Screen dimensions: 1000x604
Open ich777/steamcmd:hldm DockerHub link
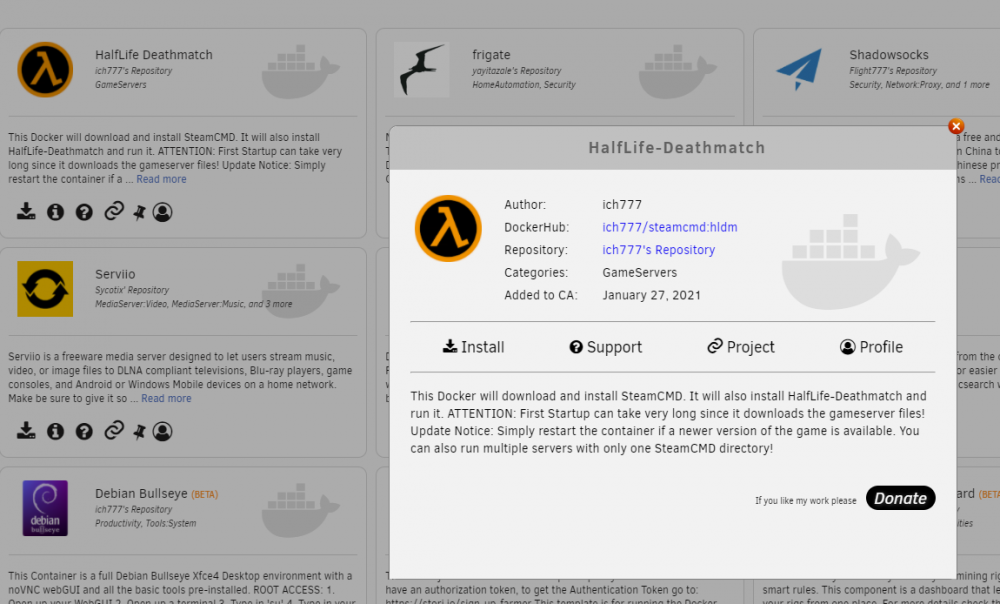670,227
